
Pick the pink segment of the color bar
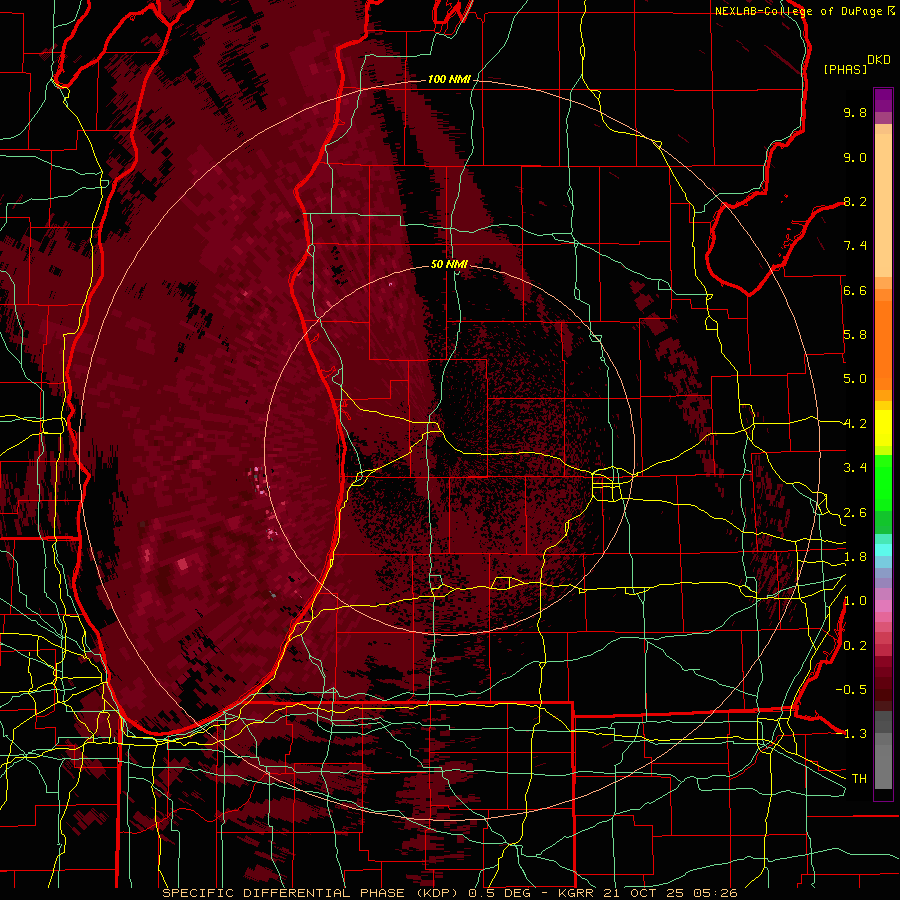pos(883,606)
